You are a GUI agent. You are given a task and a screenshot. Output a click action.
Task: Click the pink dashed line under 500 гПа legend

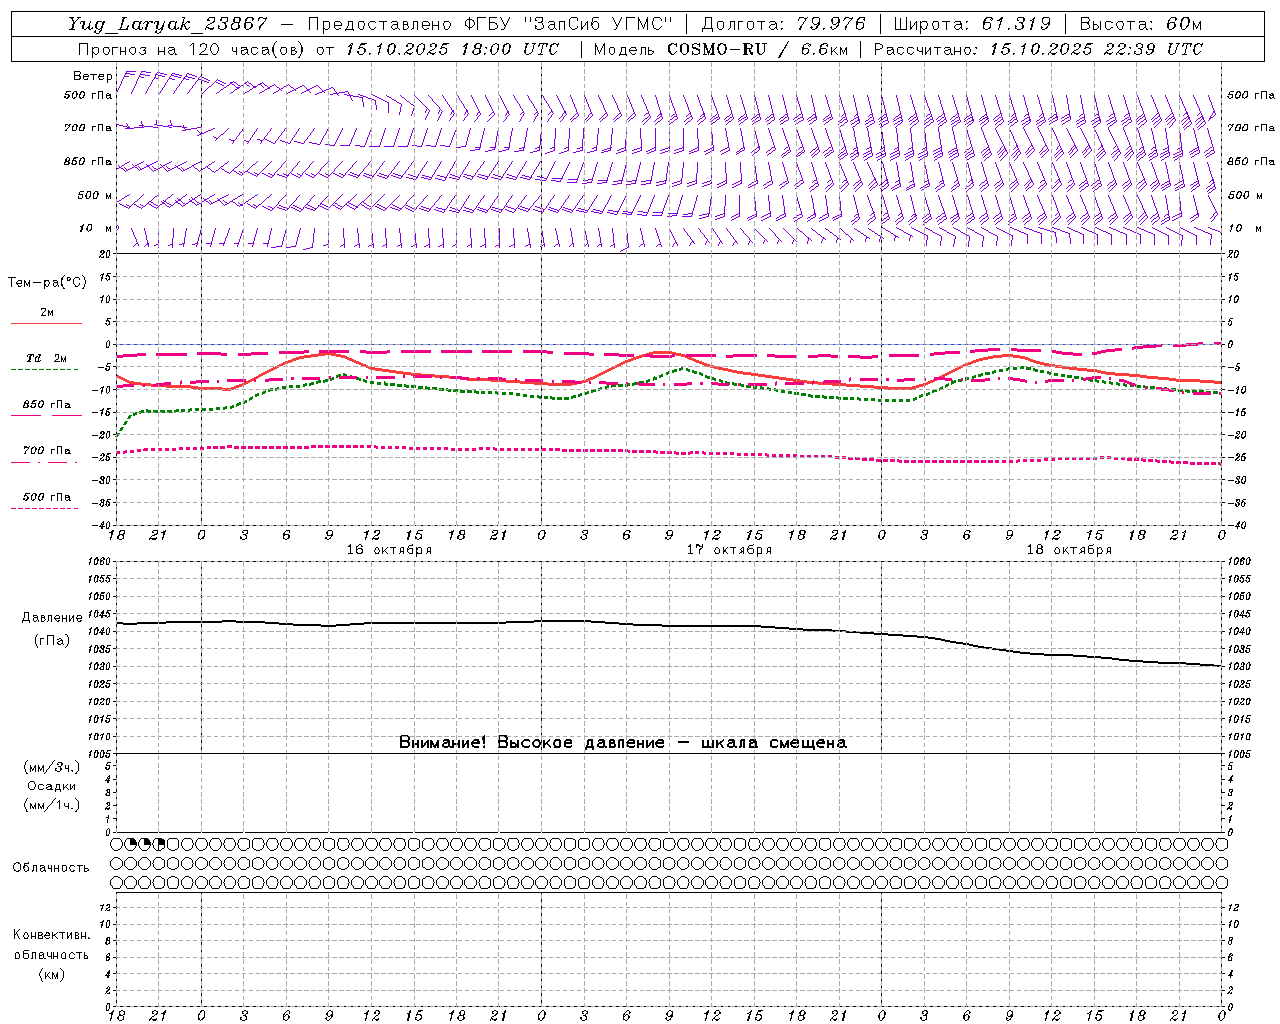point(45,508)
